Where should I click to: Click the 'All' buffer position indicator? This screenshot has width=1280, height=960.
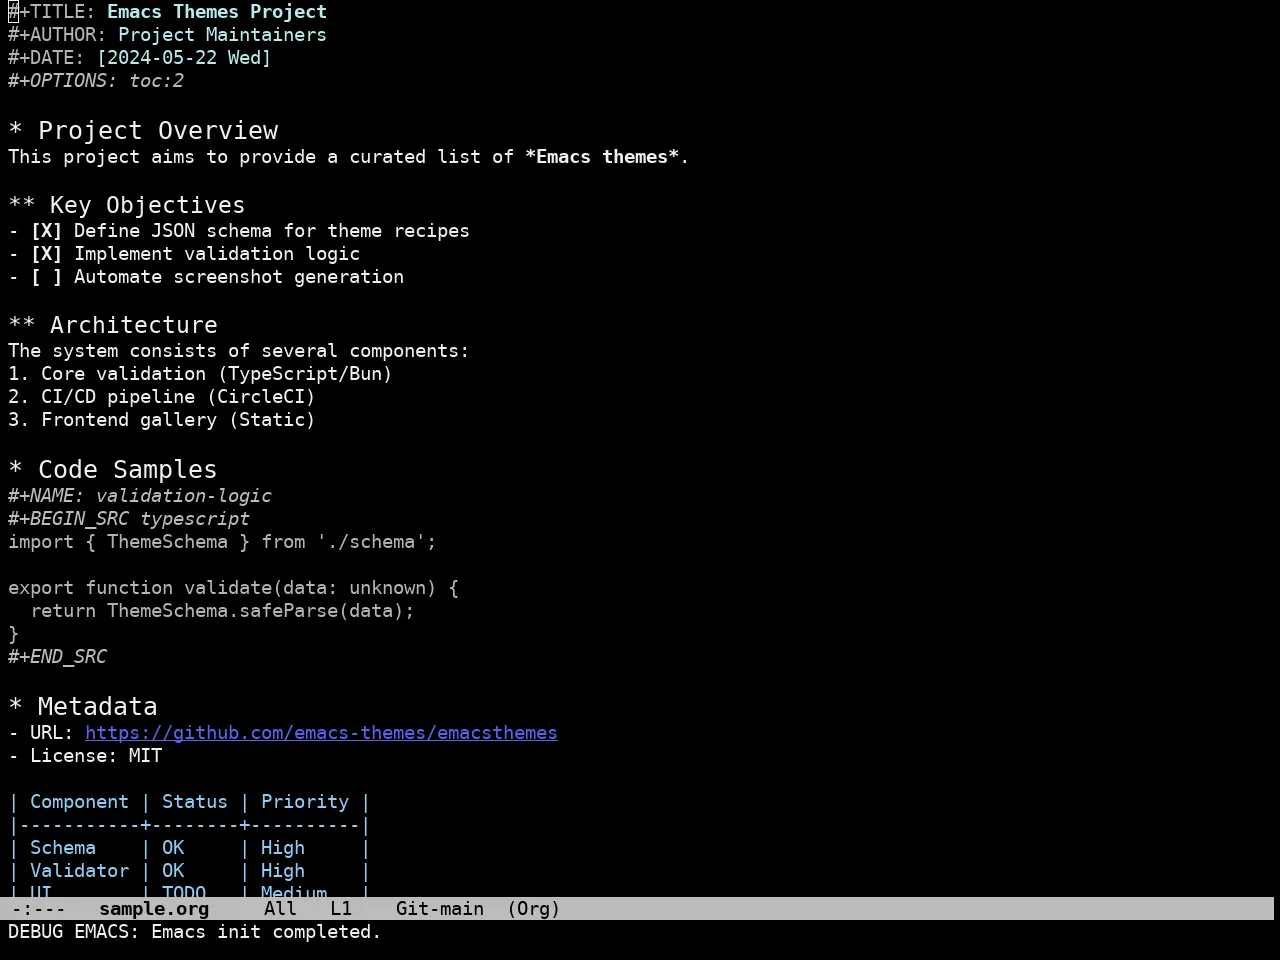pos(280,909)
